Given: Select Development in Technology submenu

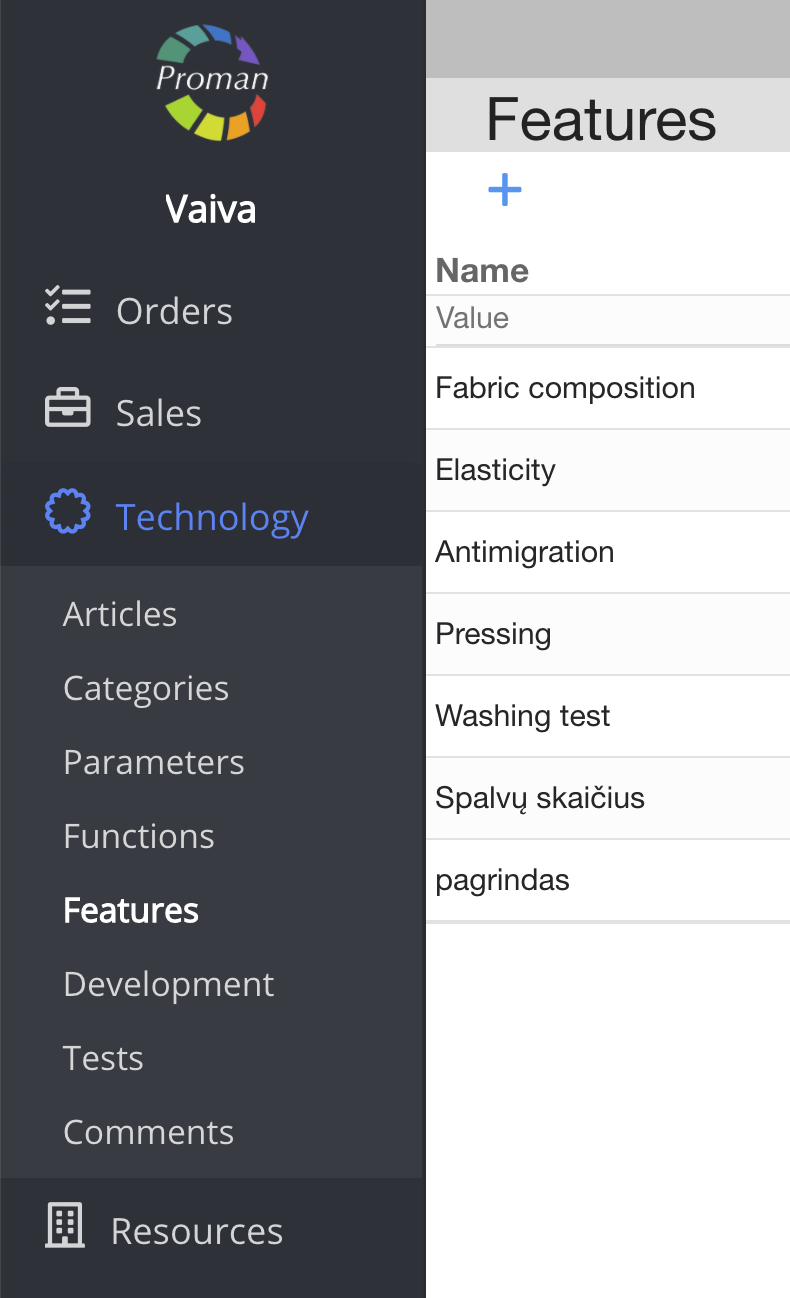Looking at the screenshot, I should [x=169, y=984].
